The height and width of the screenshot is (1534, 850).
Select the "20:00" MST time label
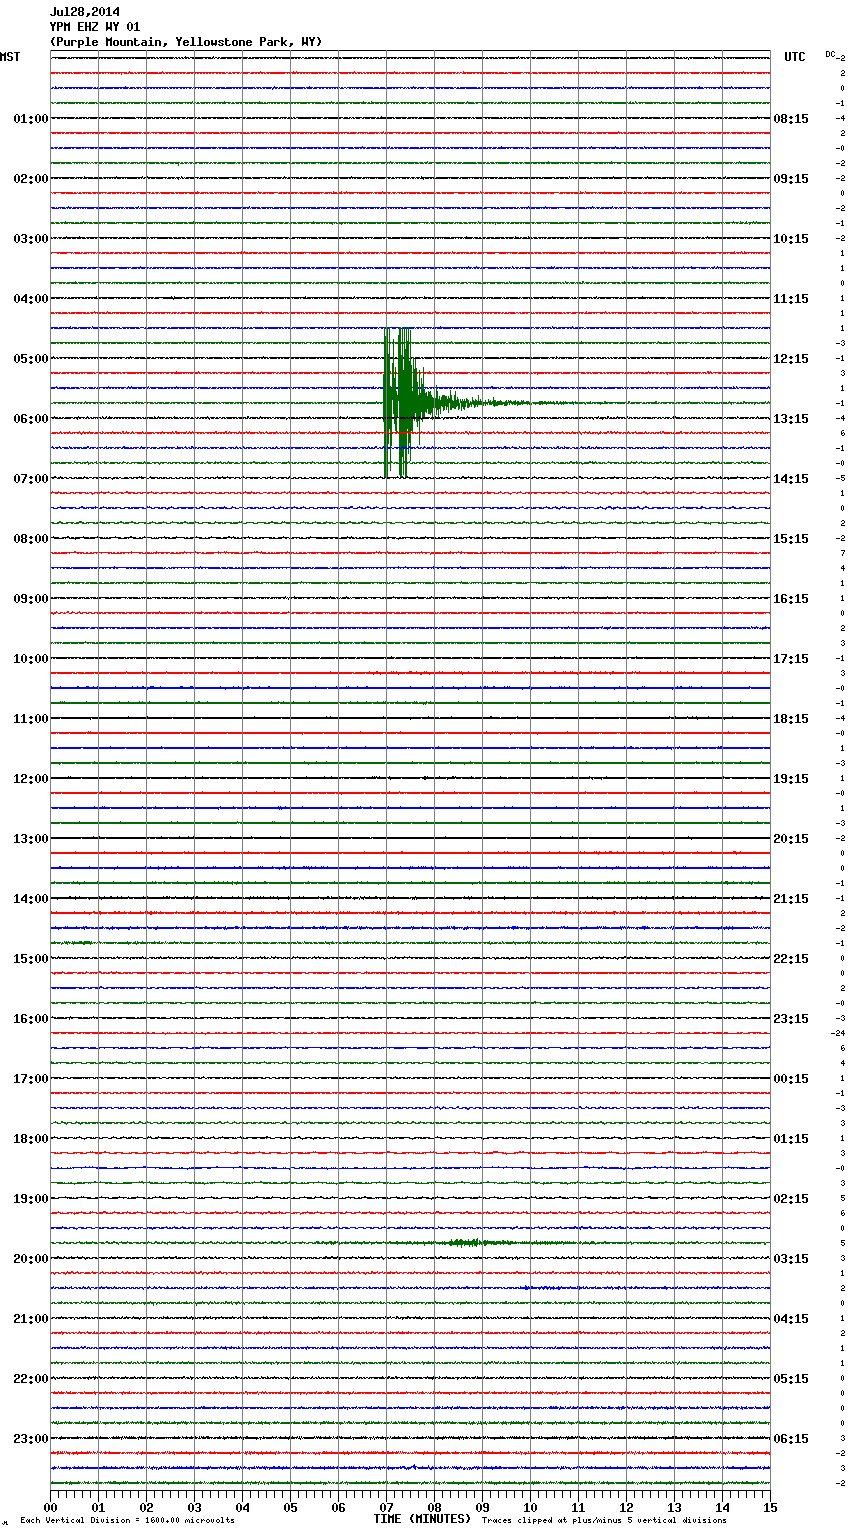[31, 1259]
